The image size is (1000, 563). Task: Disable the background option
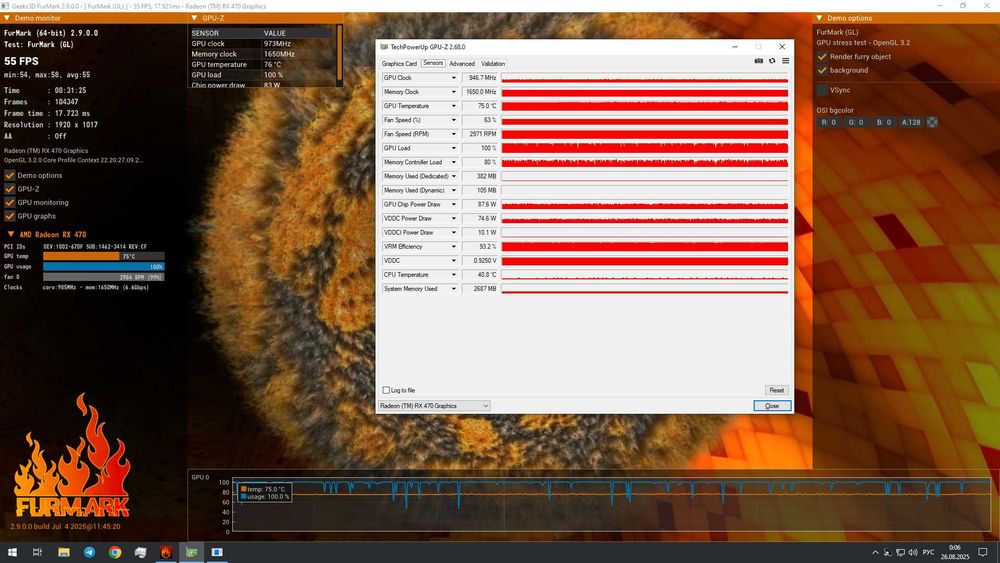(x=822, y=70)
